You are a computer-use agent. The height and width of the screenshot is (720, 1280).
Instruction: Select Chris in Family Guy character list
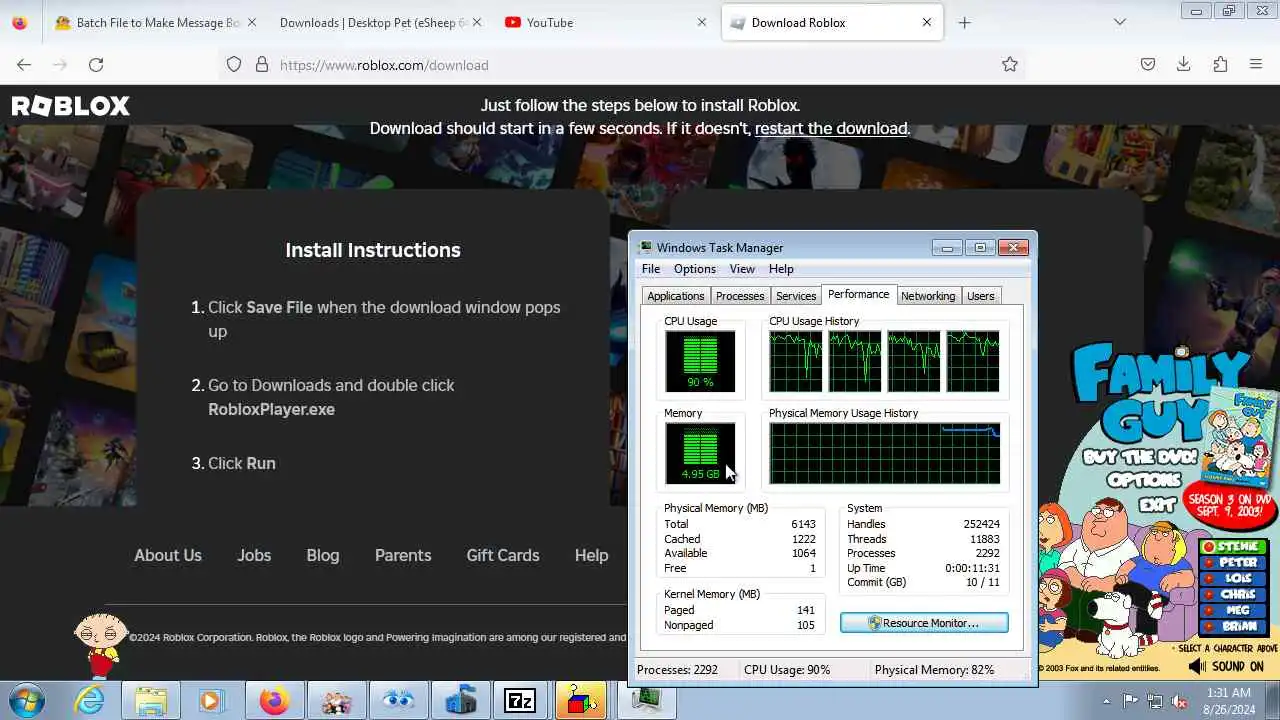[1235, 595]
